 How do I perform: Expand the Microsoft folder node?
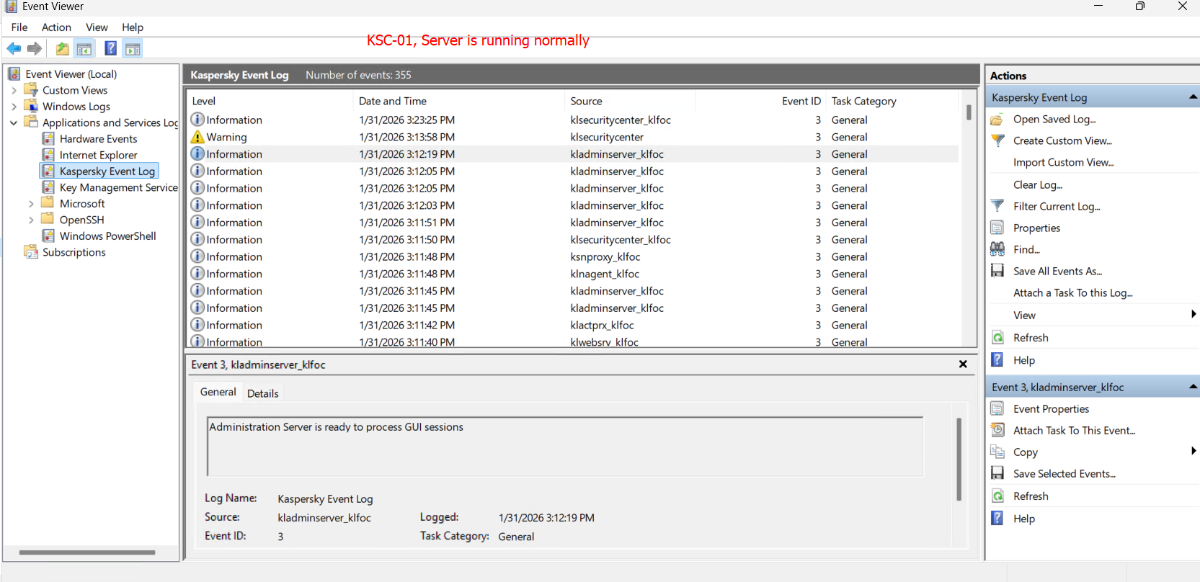point(31,204)
